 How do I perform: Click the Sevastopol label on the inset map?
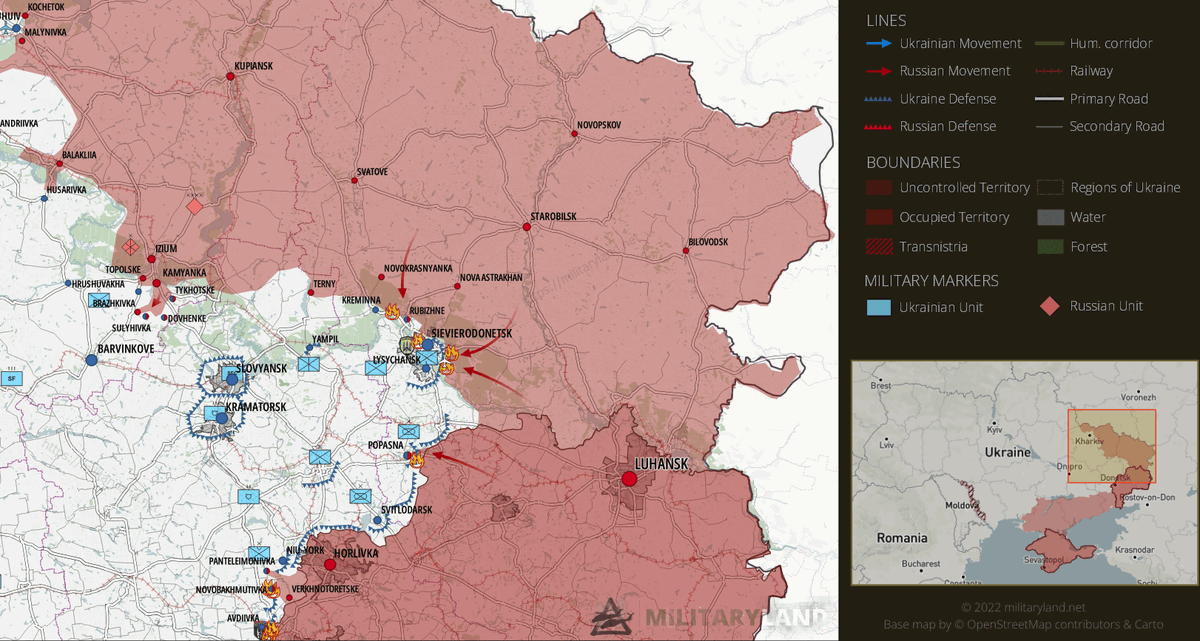coord(1042,560)
